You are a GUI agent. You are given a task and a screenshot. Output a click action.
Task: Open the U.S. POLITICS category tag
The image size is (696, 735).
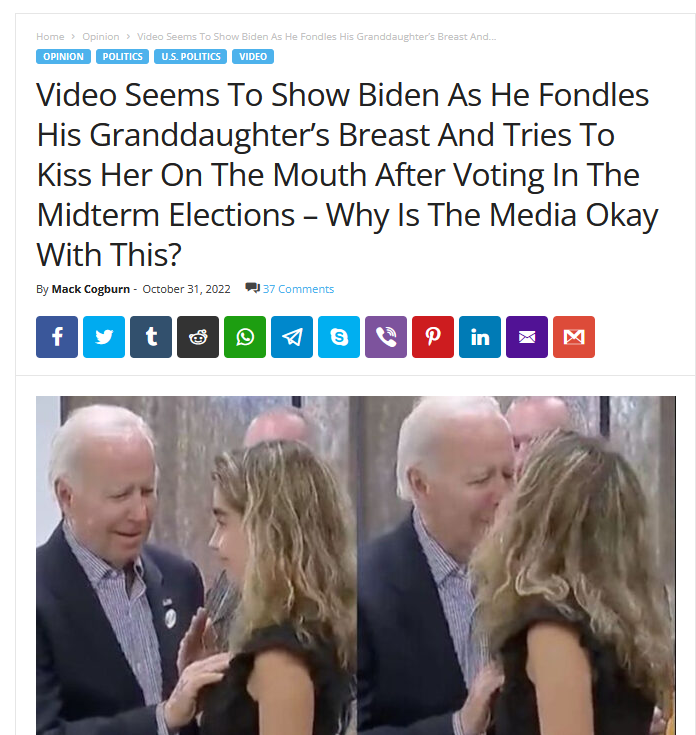[190, 56]
